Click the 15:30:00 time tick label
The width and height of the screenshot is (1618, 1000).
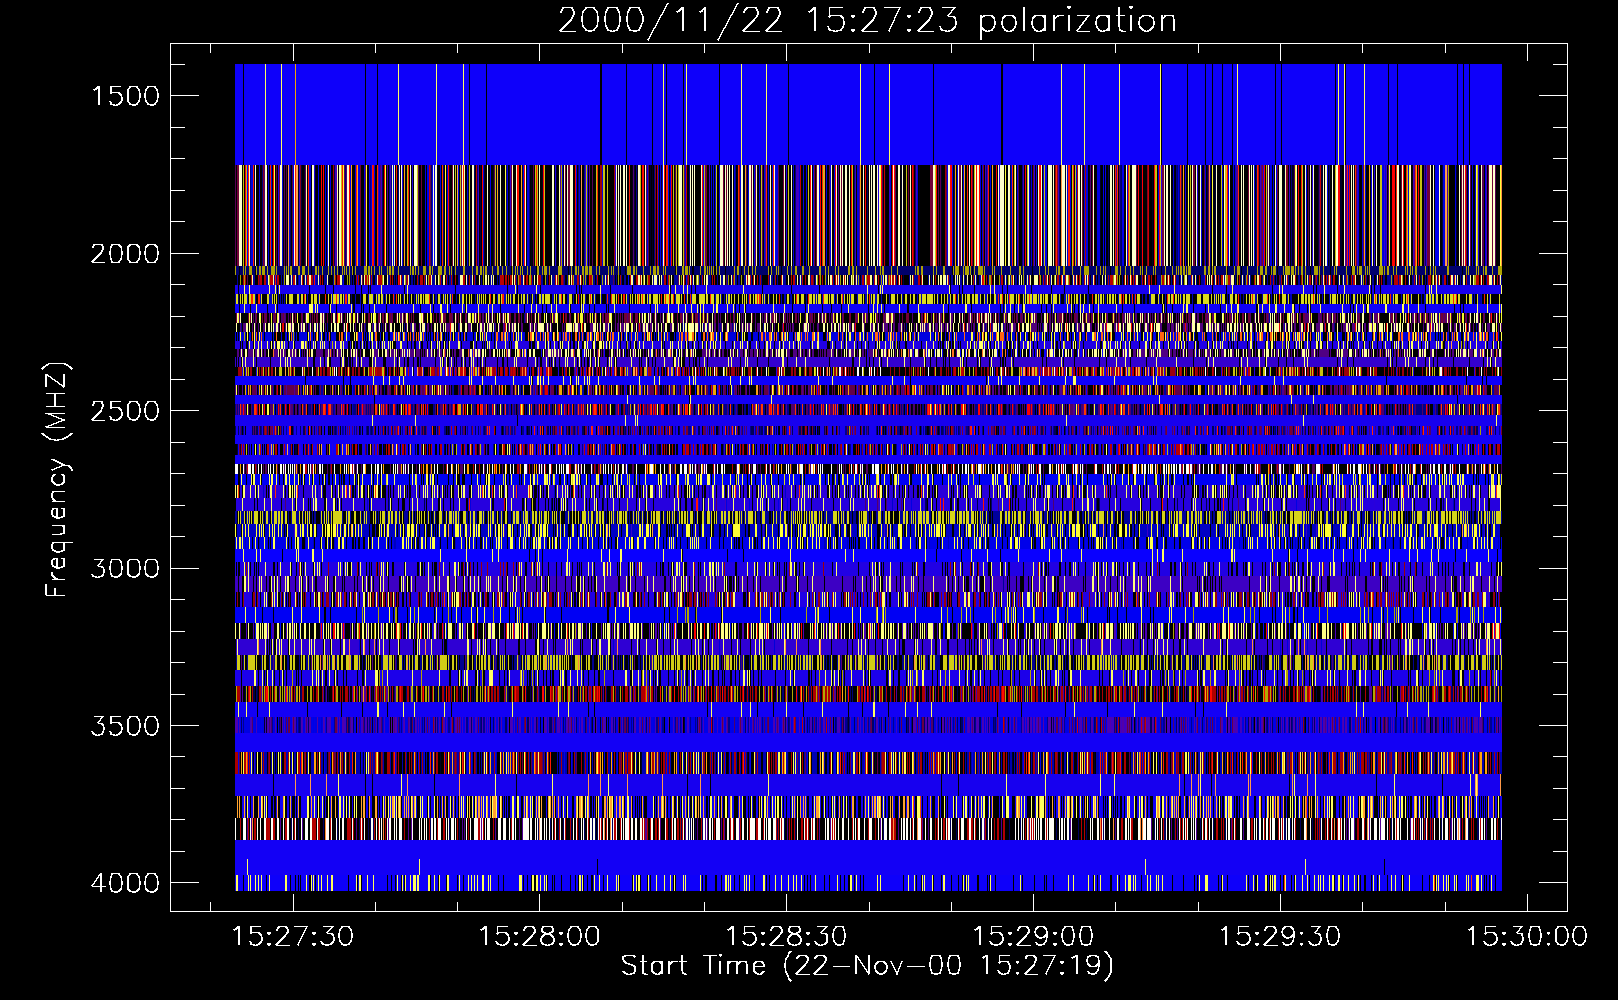tap(1527, 936)
